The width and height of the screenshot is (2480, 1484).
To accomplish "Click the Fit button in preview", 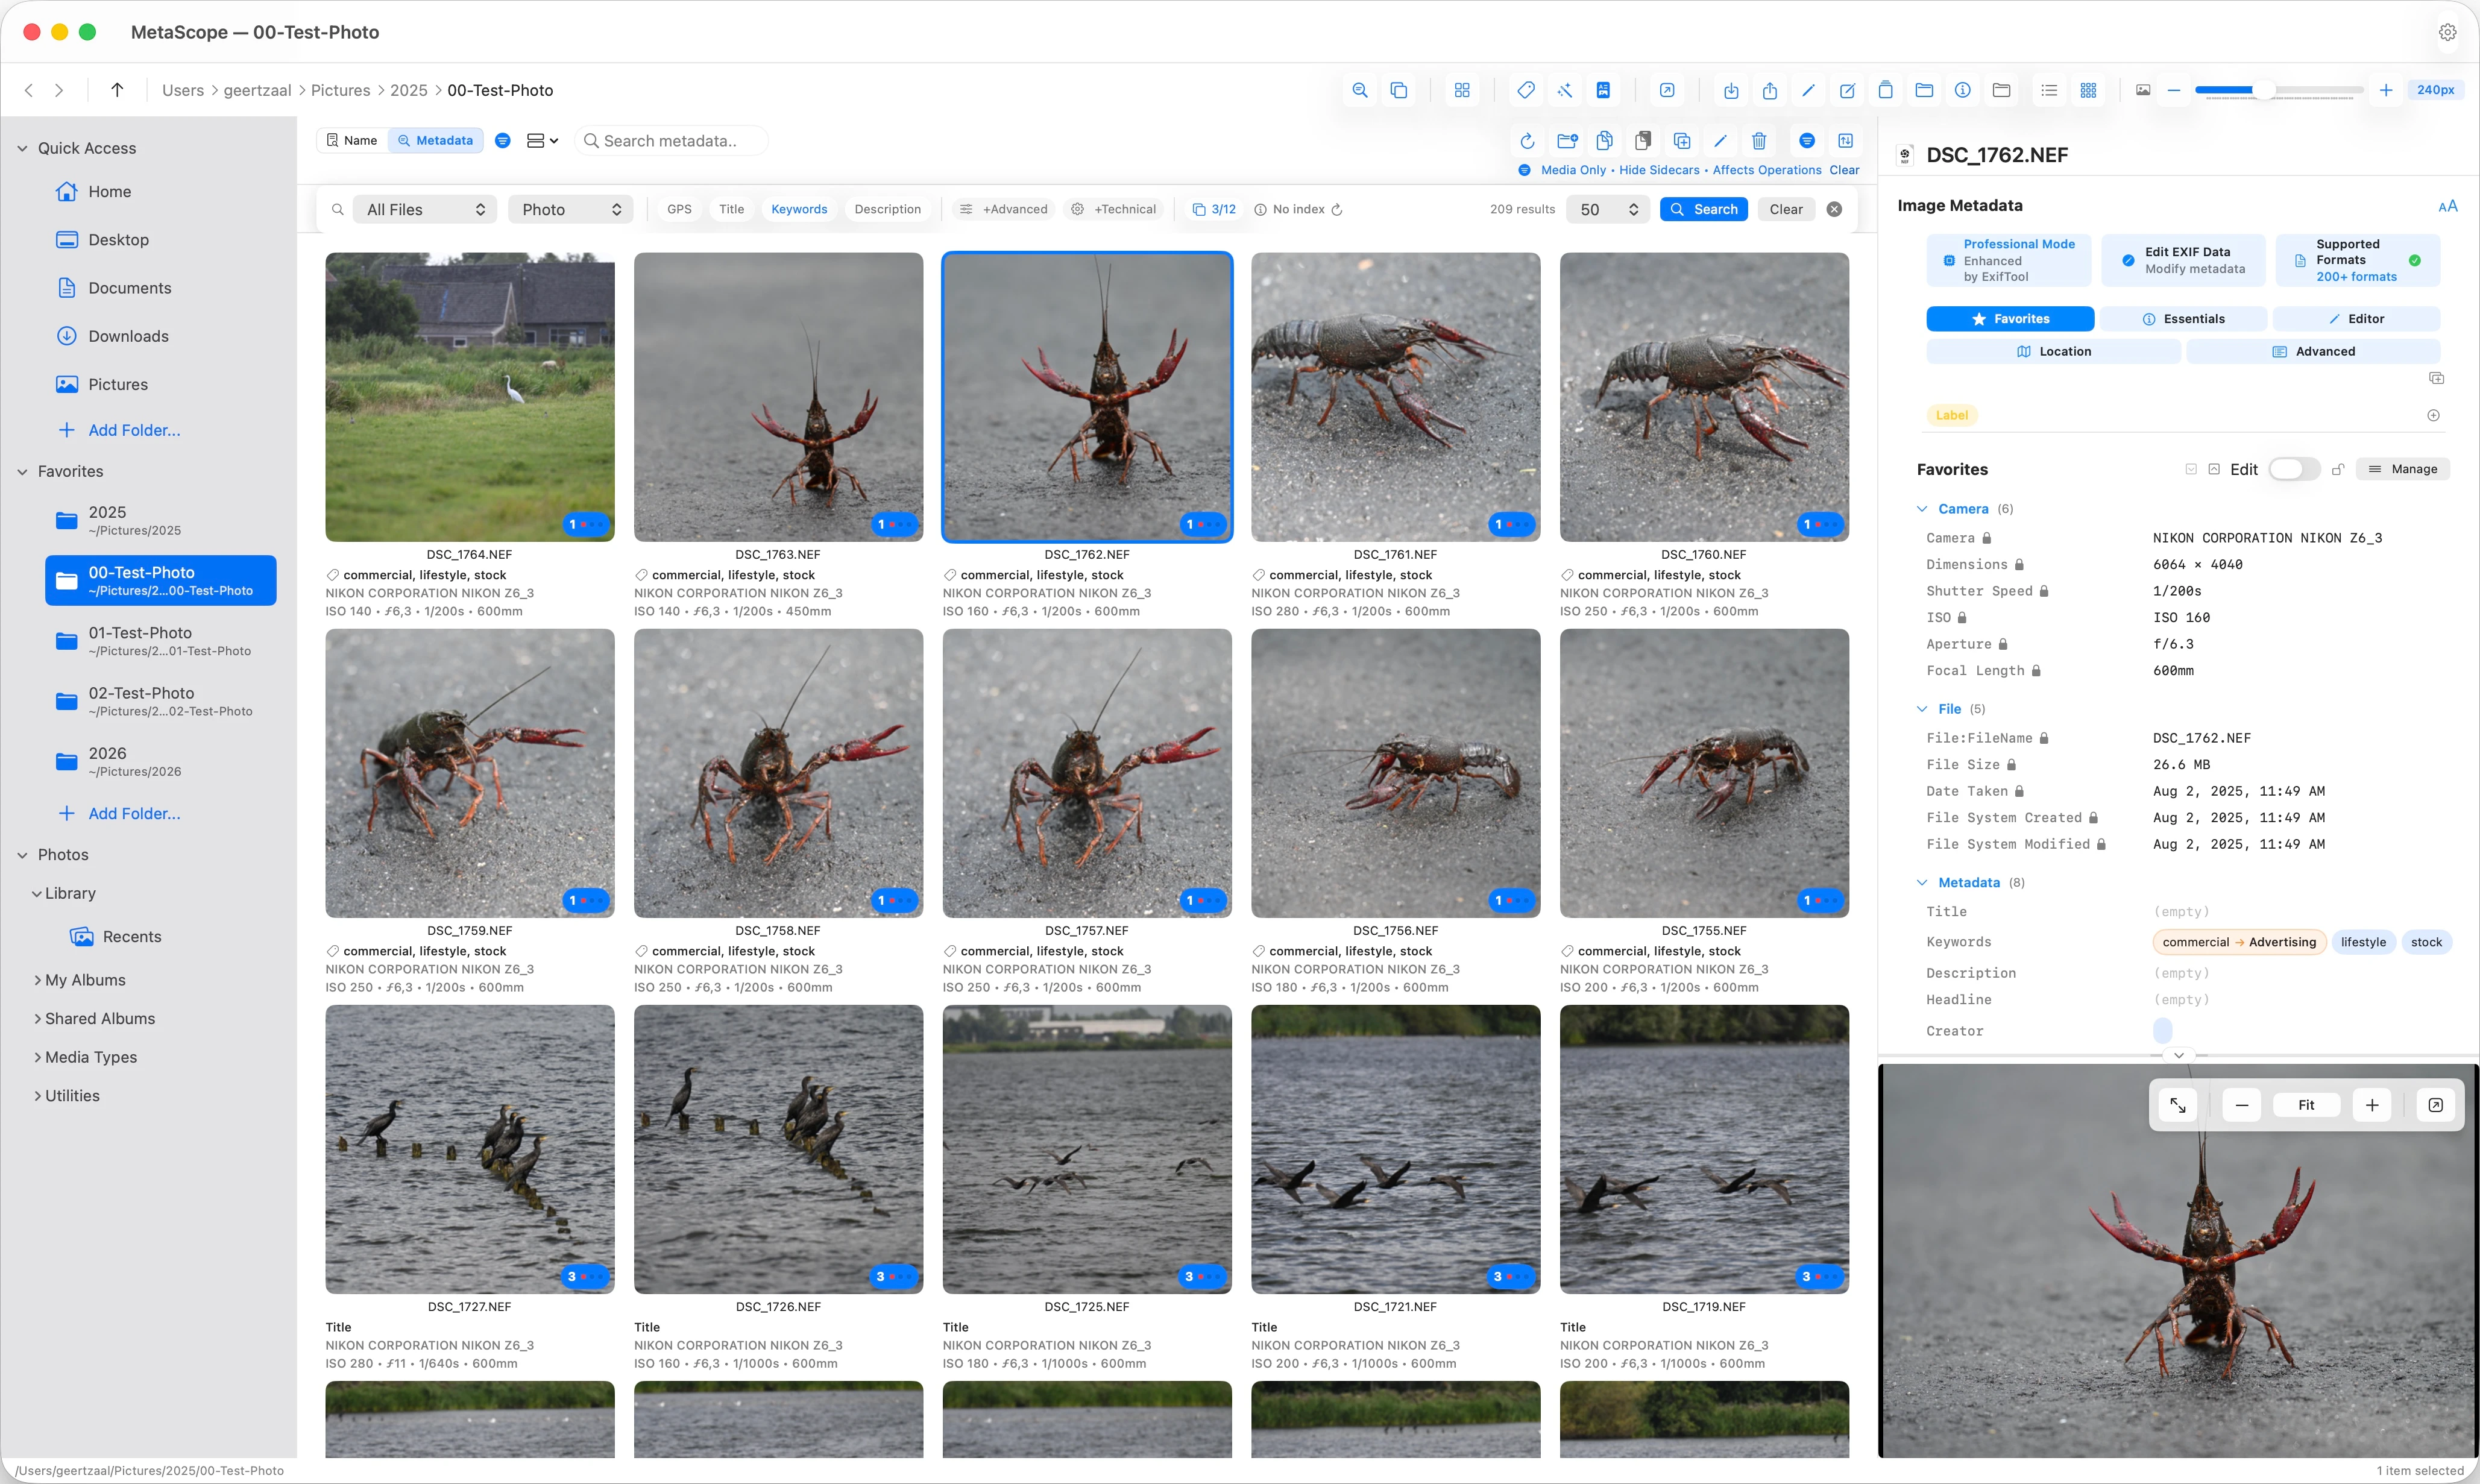I will click(2306, 1105).
